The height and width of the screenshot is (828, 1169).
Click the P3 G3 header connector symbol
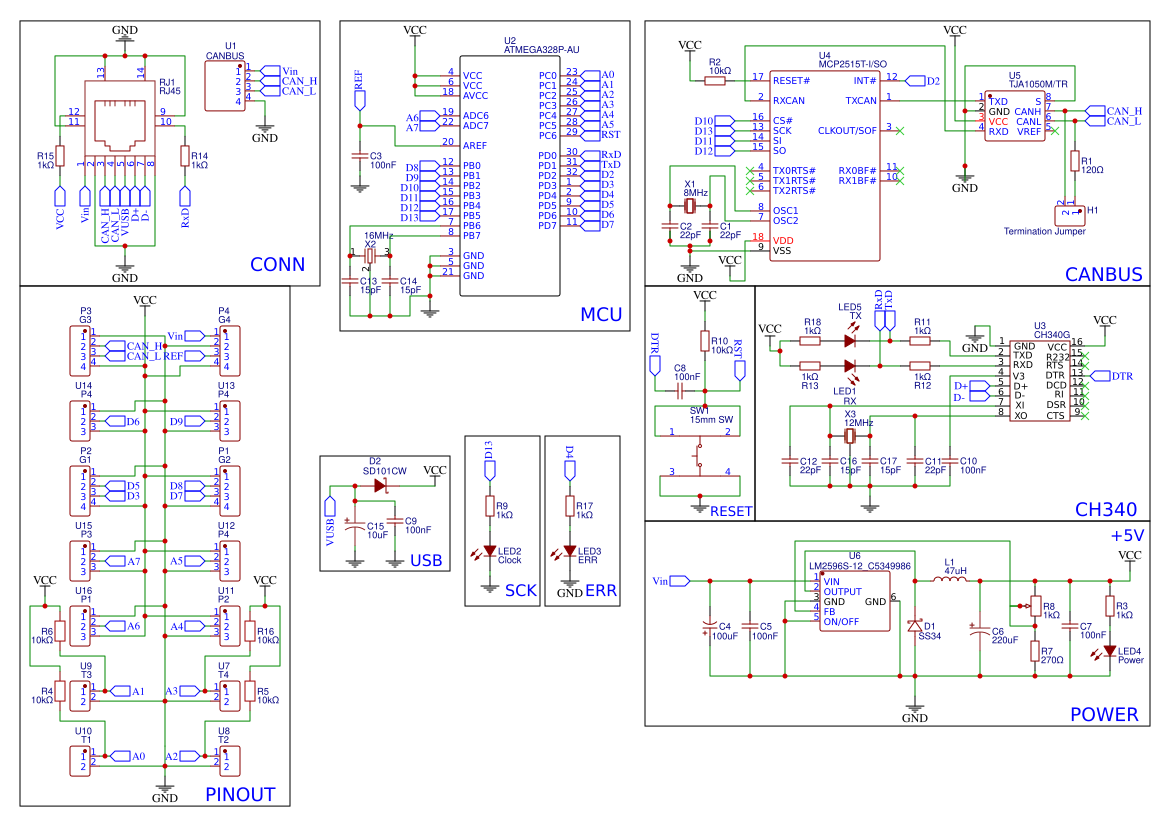click(x=80, y=350)
